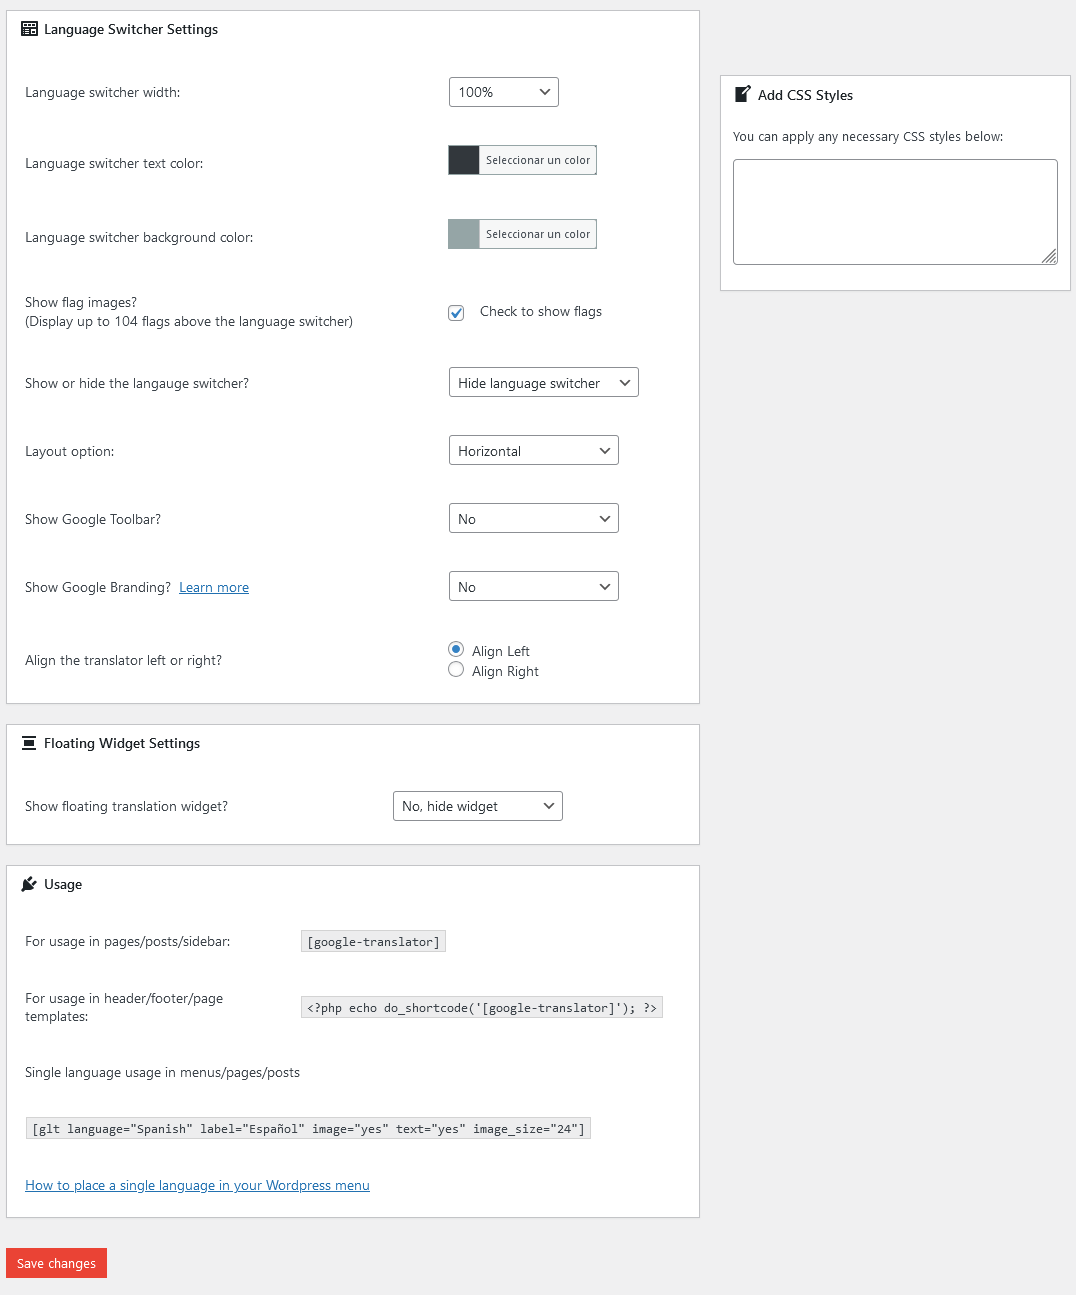
Task: Open the 'Learn more' link
Action: pos(213,587)
